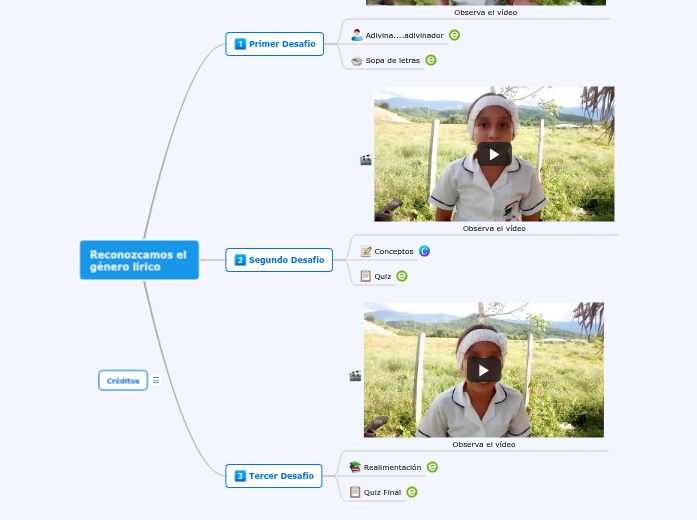Click the film clapper icon beside third video
The image size is (697, 520).
[355, 375]
